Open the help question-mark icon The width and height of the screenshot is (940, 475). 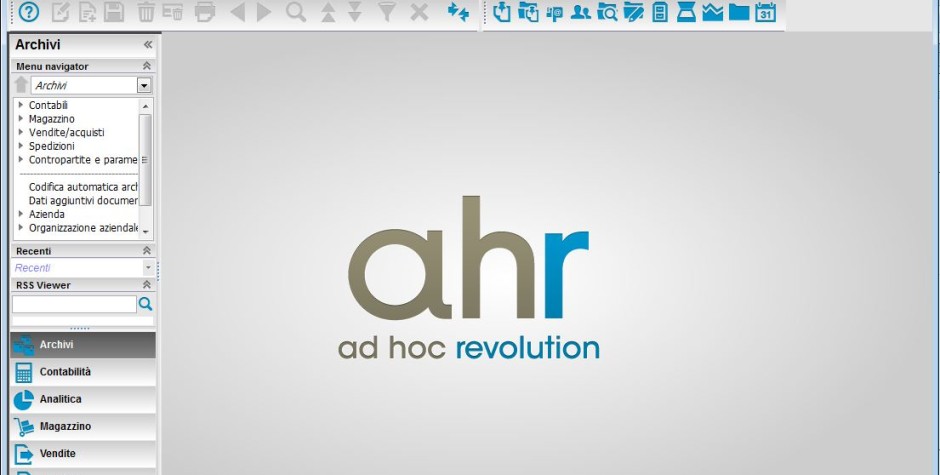pos(29,12)
